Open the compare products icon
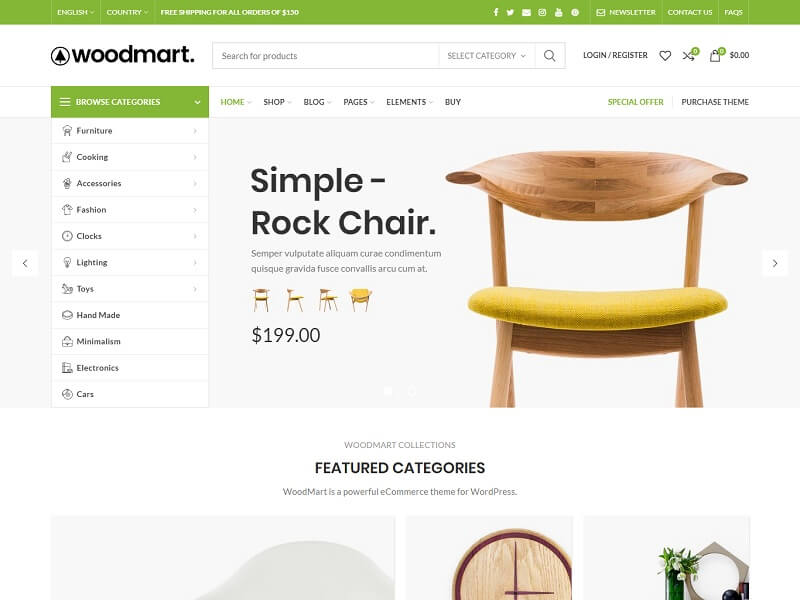This screenshot has height=600, width=800. [x=689, y=55]
